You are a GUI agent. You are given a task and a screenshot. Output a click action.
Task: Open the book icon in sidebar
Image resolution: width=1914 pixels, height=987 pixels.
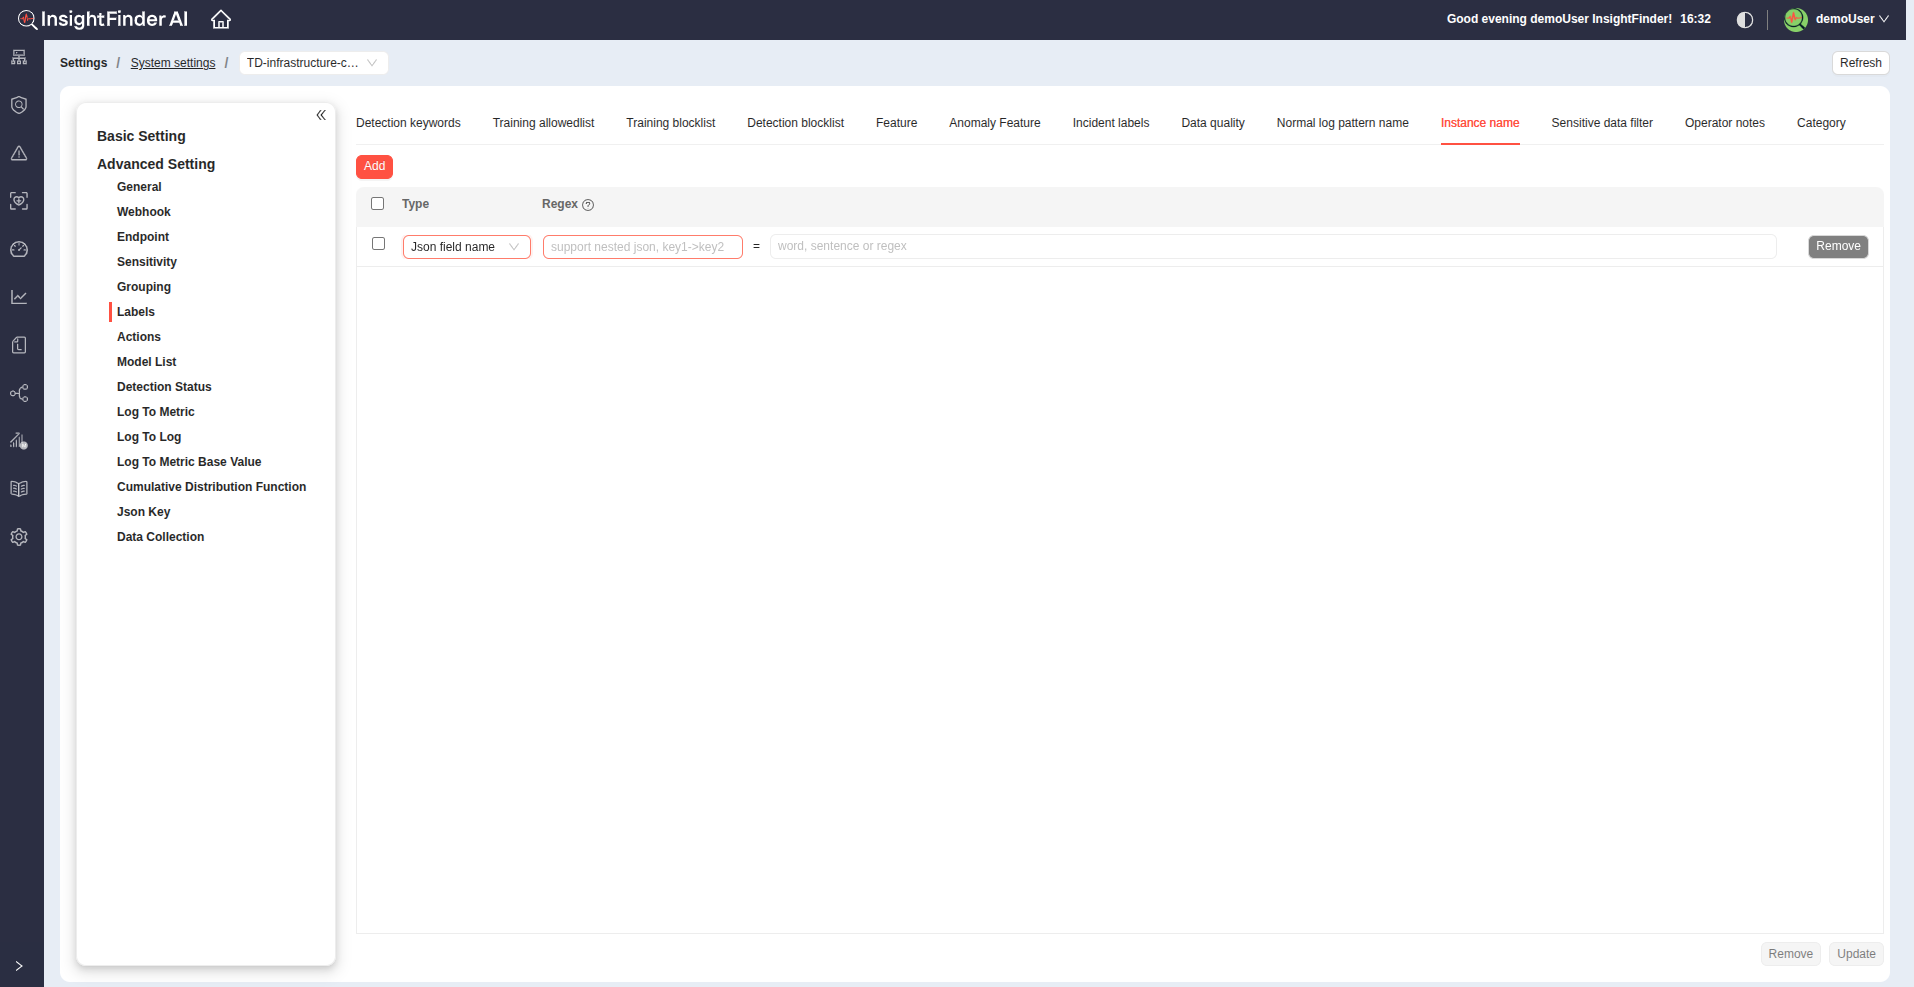(19, 489)
